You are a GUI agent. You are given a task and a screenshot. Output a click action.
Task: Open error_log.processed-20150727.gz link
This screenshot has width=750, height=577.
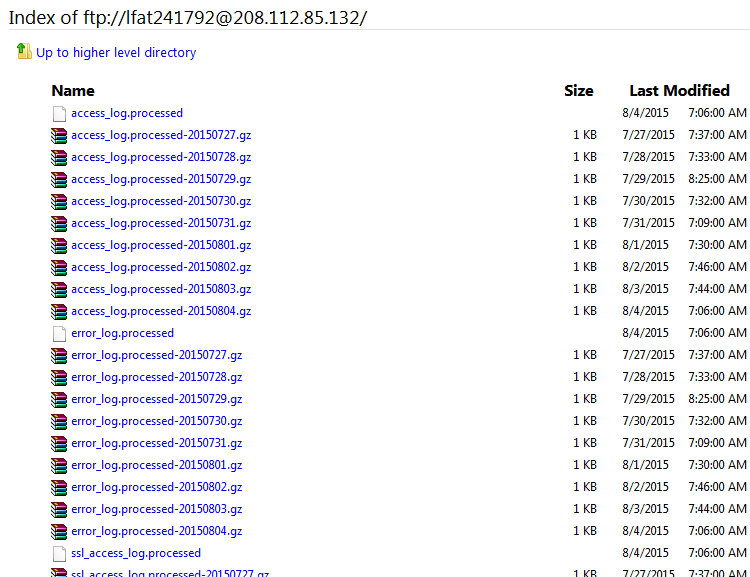(157, 355)
